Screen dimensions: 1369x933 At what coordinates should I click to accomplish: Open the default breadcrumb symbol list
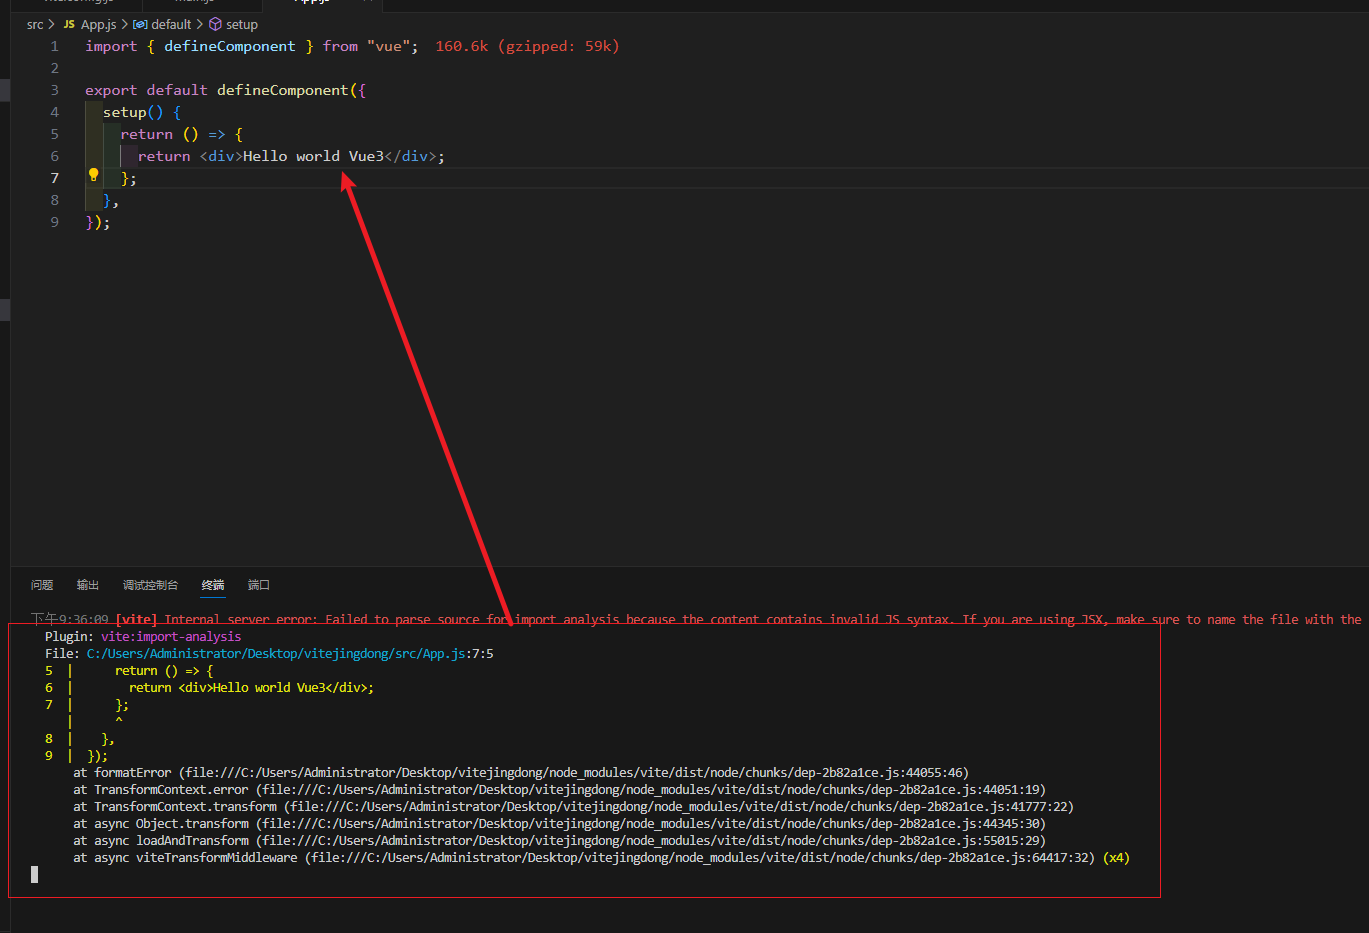tap(171, 24)
